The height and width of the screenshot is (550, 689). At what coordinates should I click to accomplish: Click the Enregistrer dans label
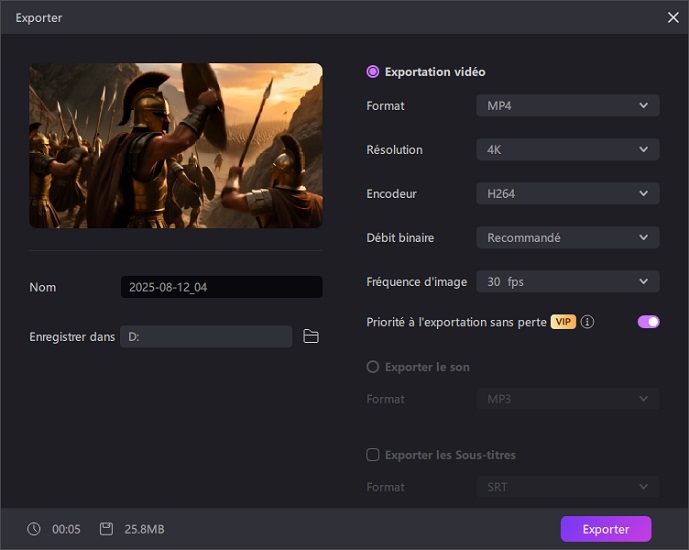[72, 337]
